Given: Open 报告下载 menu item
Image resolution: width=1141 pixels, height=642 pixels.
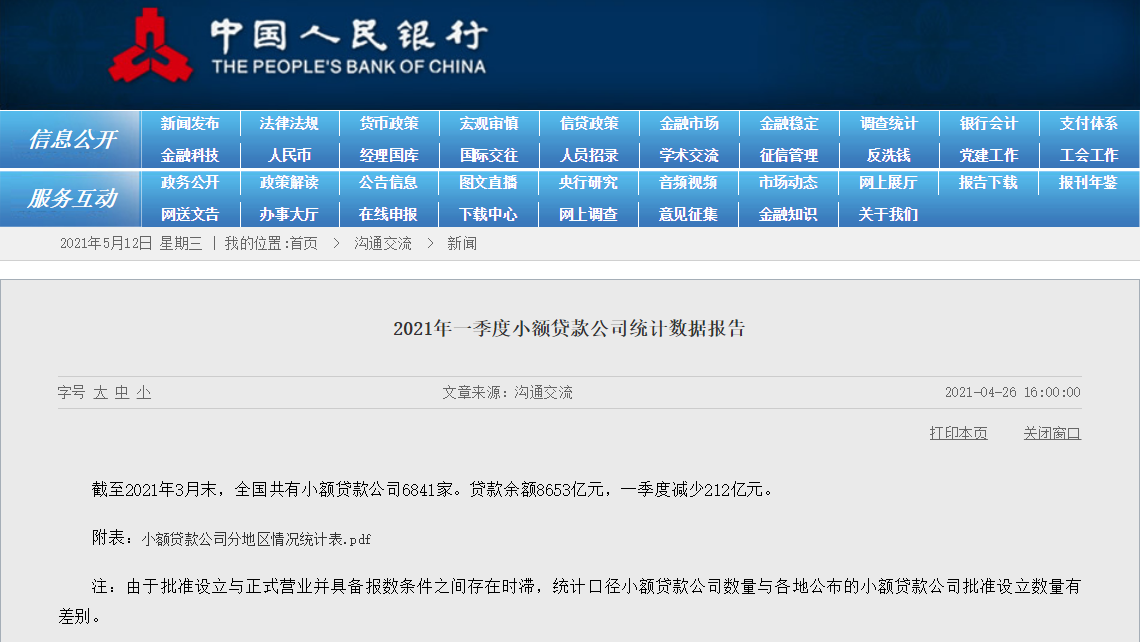Looking at the screenshot, I should coord(988,183).
